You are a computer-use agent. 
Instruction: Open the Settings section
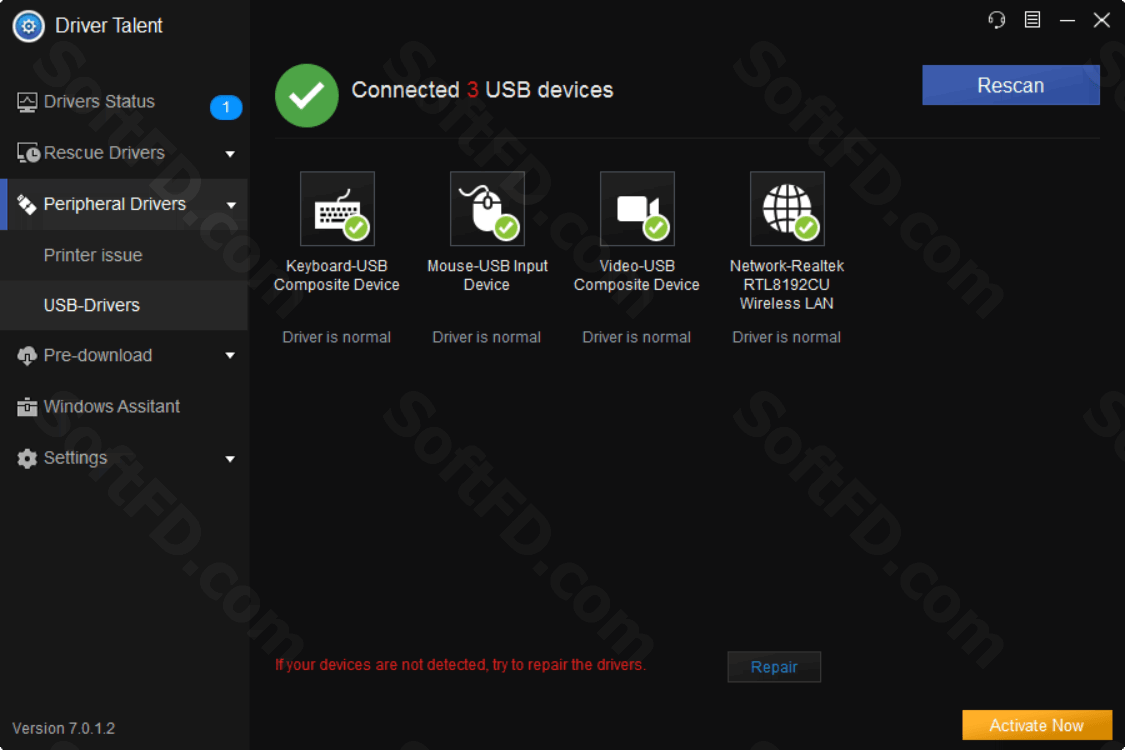tap(123, 458)
